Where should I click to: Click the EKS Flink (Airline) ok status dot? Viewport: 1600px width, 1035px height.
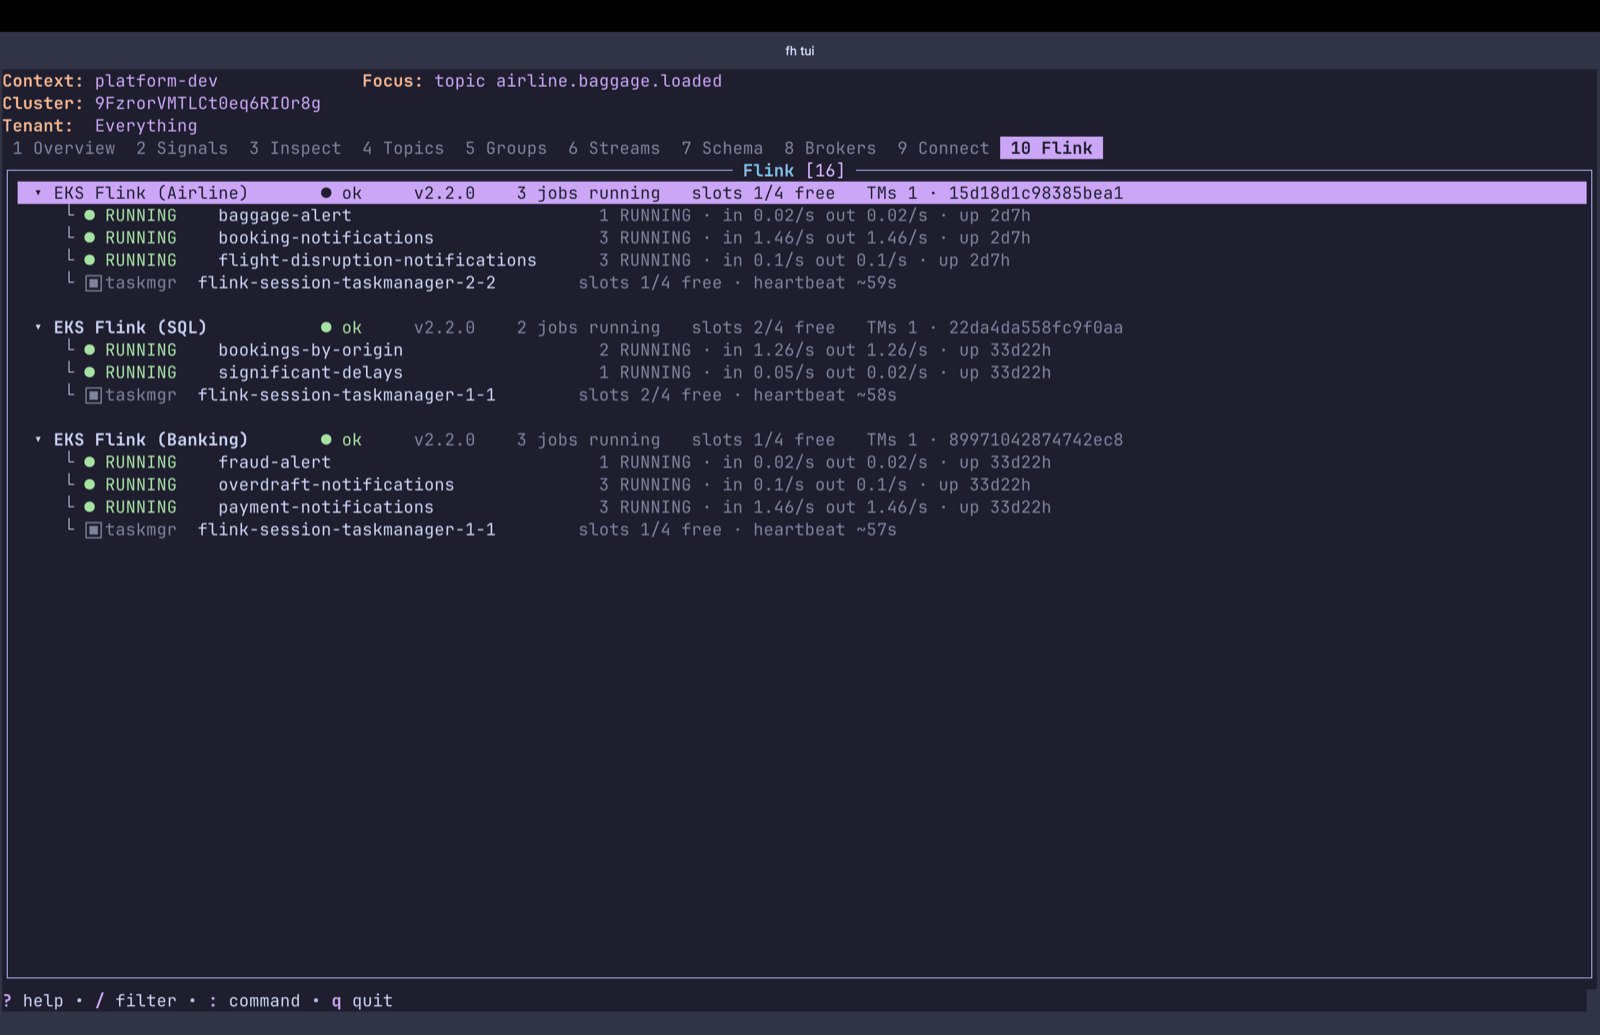point(326,193)
